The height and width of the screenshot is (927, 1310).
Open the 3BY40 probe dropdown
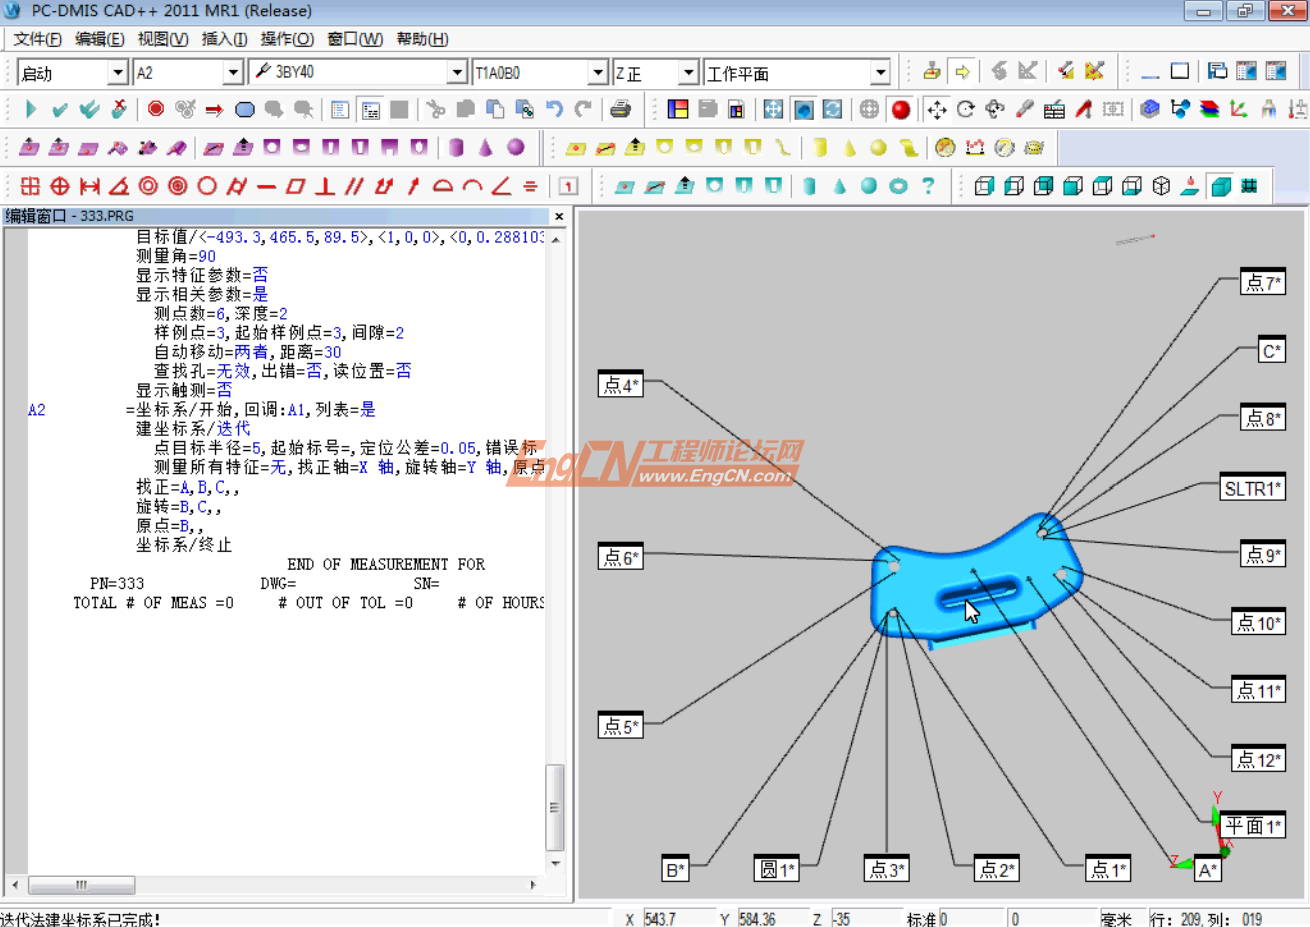(457, 73)
